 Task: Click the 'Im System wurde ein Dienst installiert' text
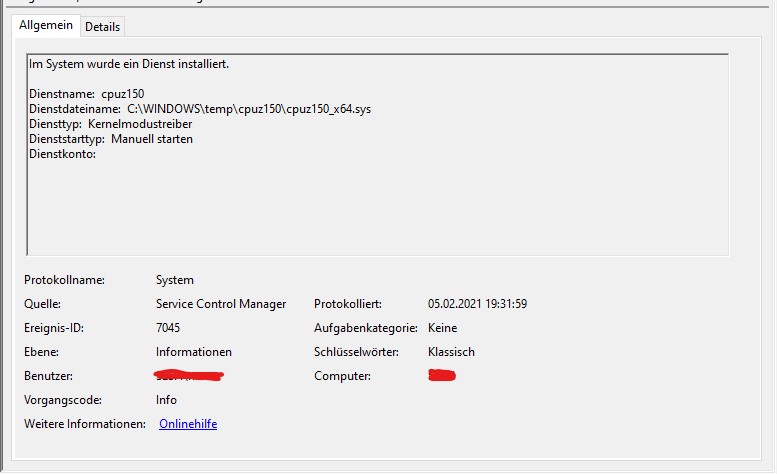coord(129,64)
